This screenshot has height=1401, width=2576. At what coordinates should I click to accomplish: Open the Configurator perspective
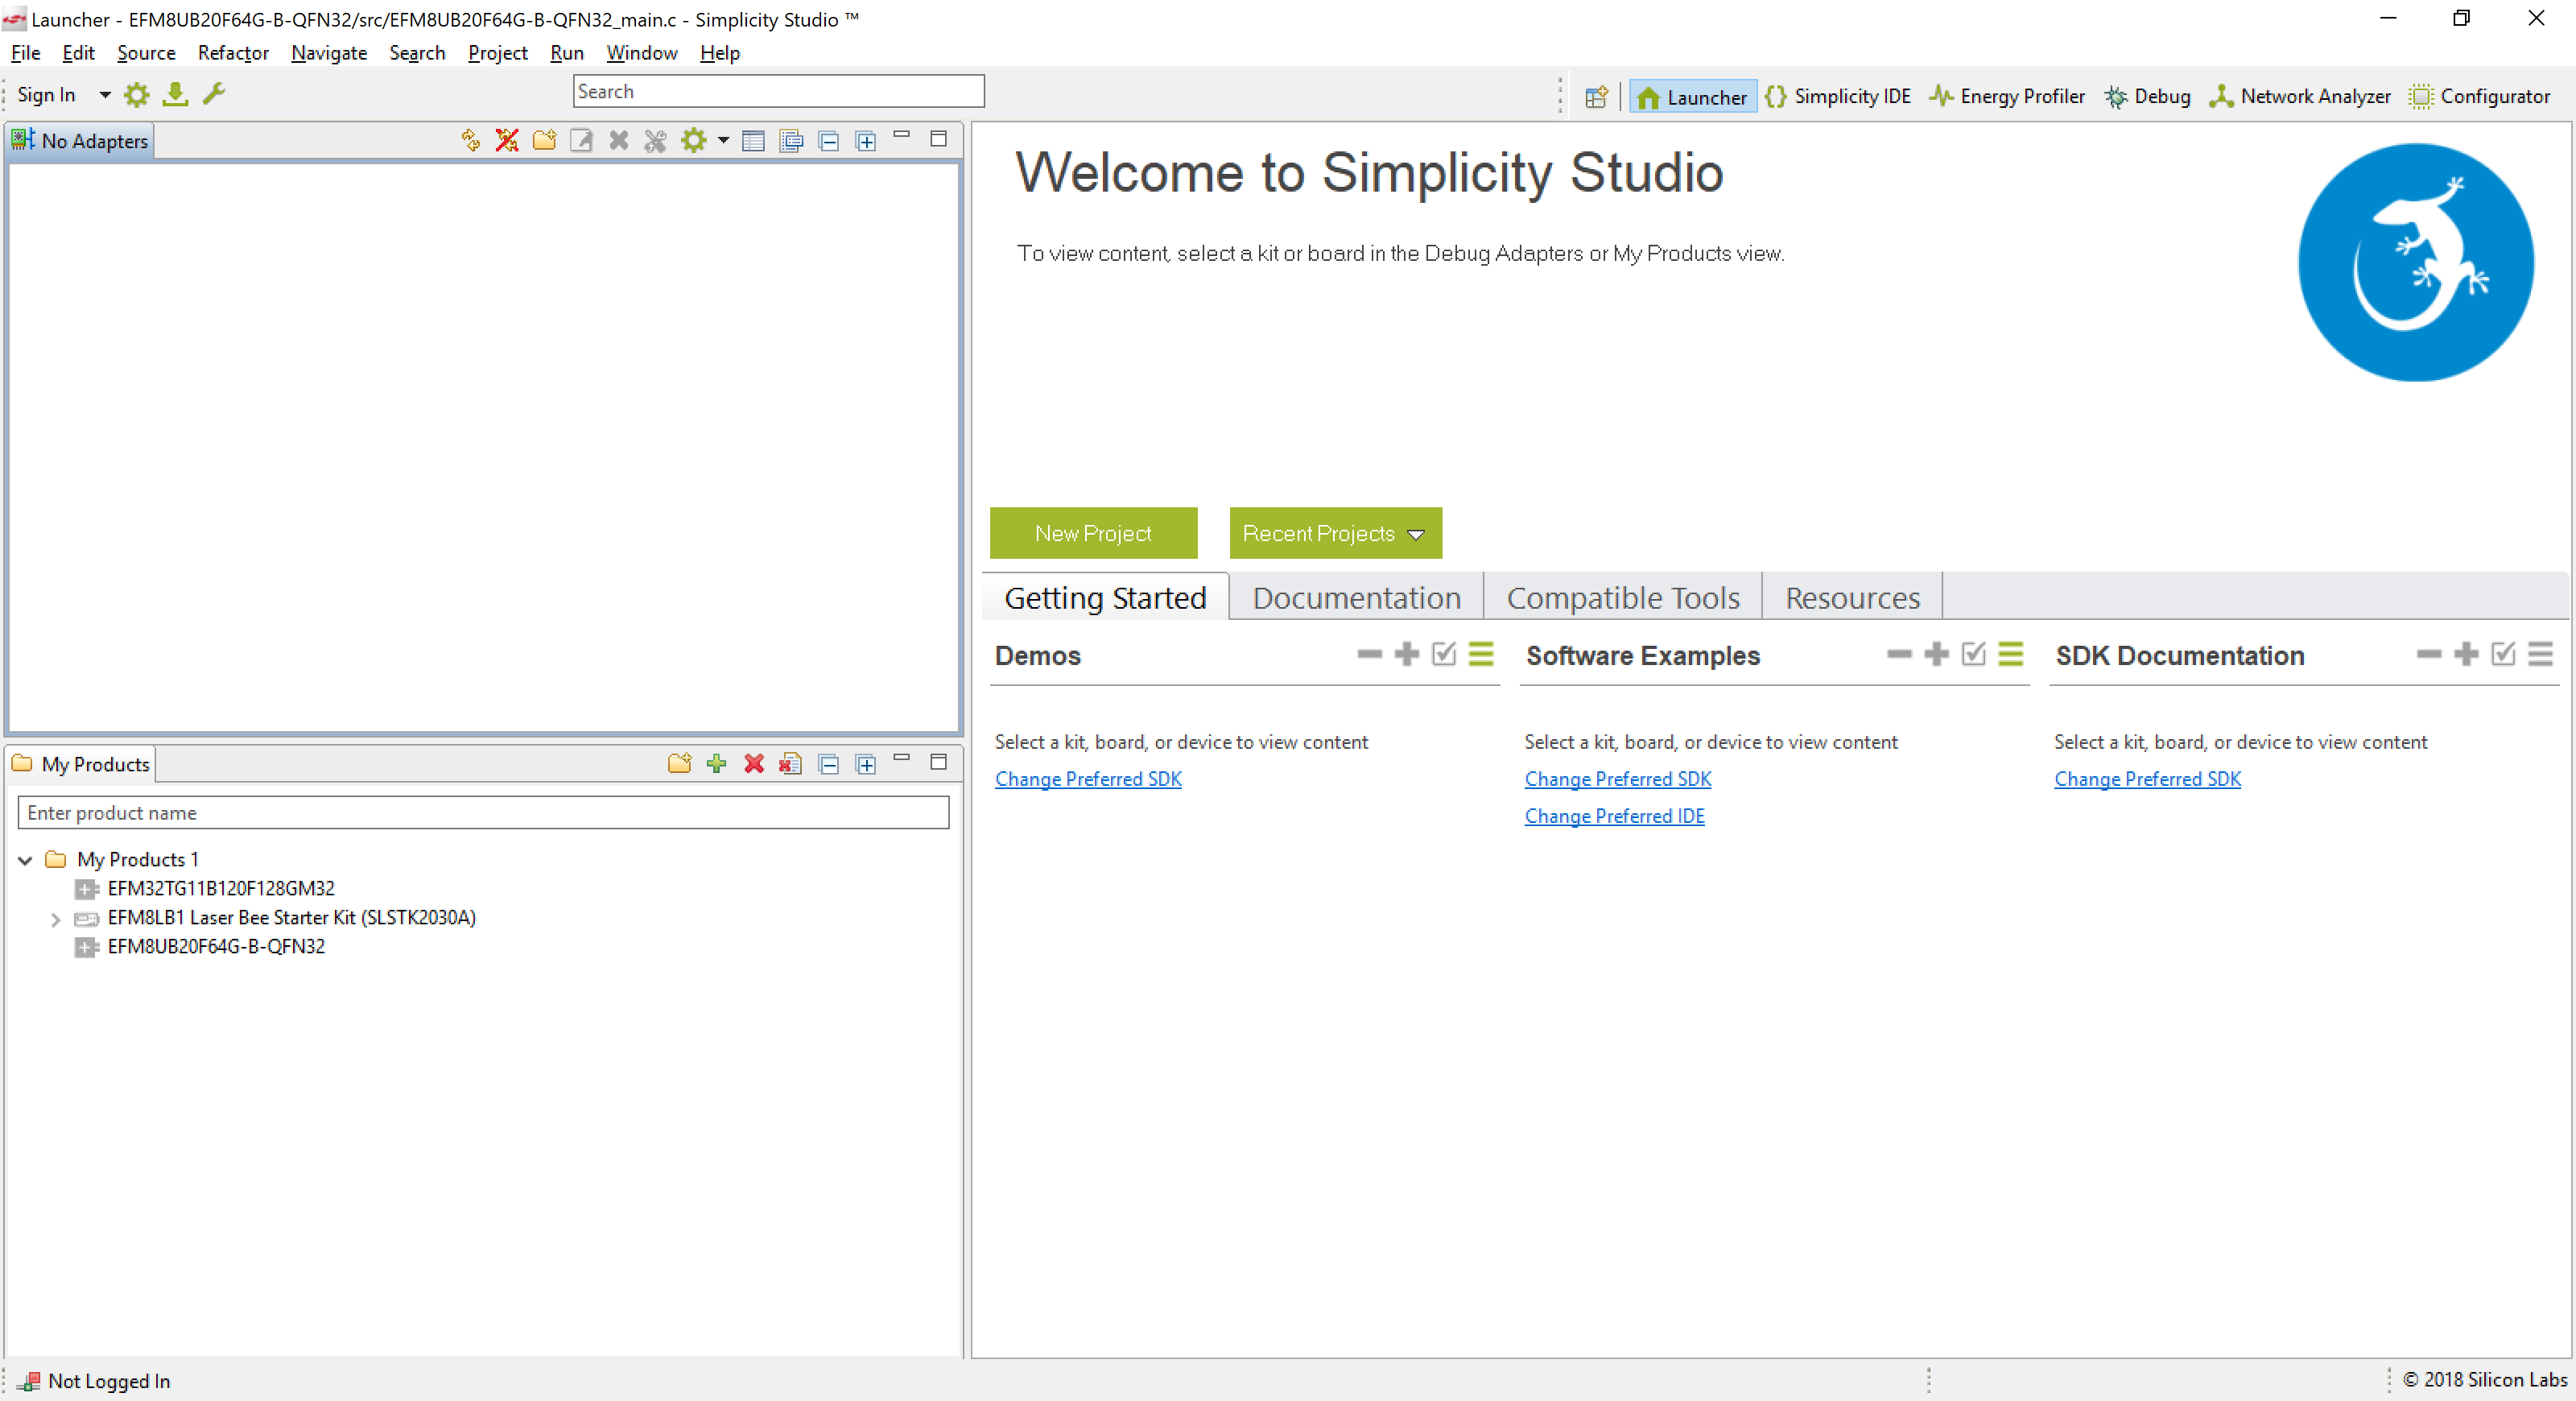pos(2480,96)
